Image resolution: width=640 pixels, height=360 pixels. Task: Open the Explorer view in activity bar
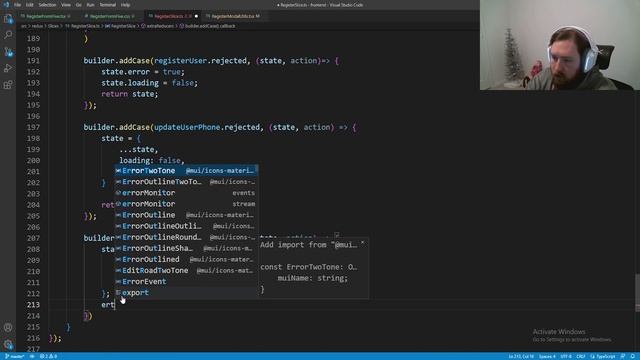coord(8,19)
